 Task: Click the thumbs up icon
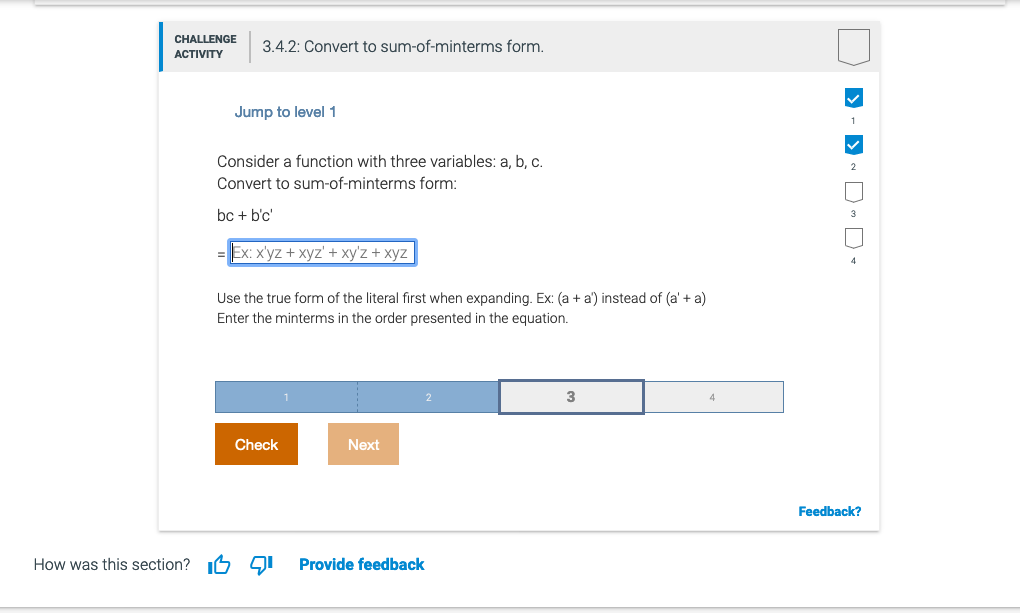pos(218,564)
